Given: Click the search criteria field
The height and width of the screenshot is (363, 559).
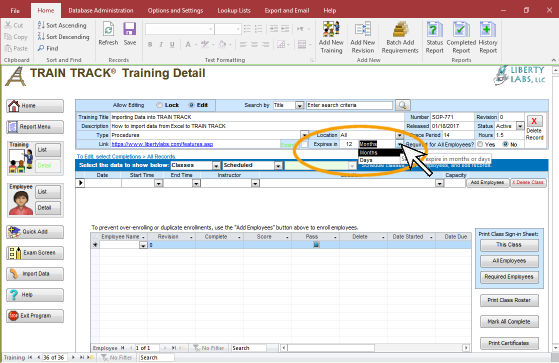Looking at the screenshot, I should [349, 105].
